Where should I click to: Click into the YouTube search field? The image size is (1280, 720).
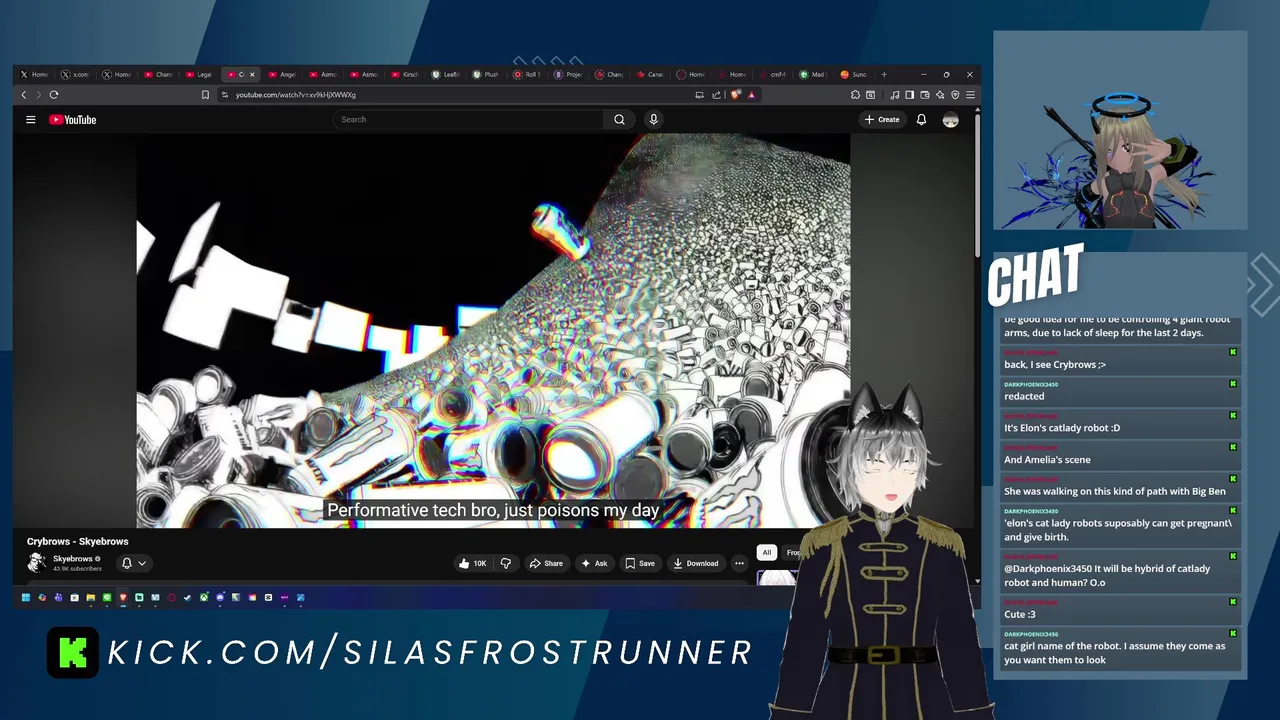pyautogui.click(x=468, y=119)
